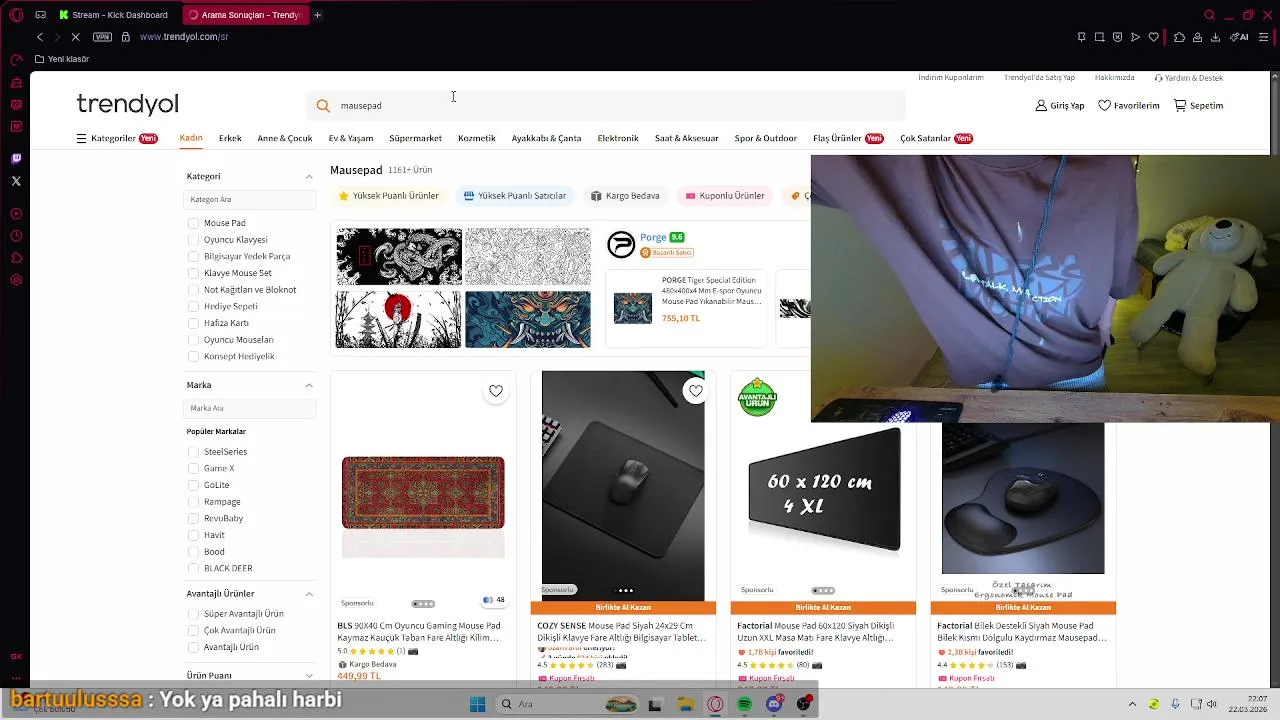Open the Yeni klasör bookmarks folder
Image resolution: width=1280 pixels, height=720 pixels.
tap(62, 59)
